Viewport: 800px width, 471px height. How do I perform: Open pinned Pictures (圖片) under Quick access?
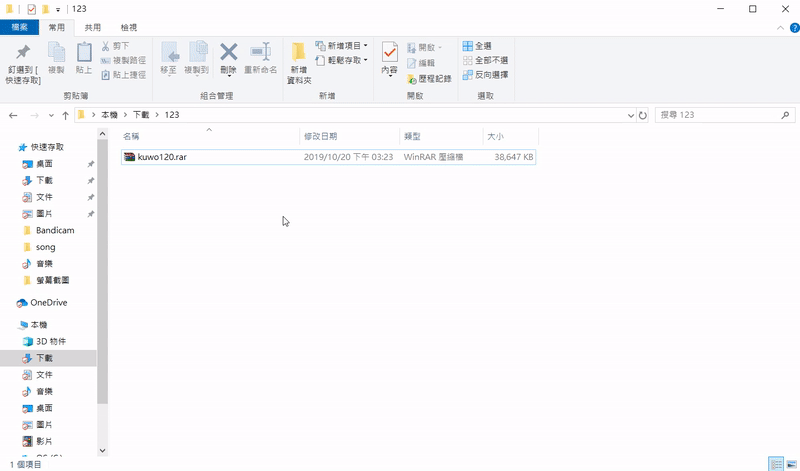44,213
